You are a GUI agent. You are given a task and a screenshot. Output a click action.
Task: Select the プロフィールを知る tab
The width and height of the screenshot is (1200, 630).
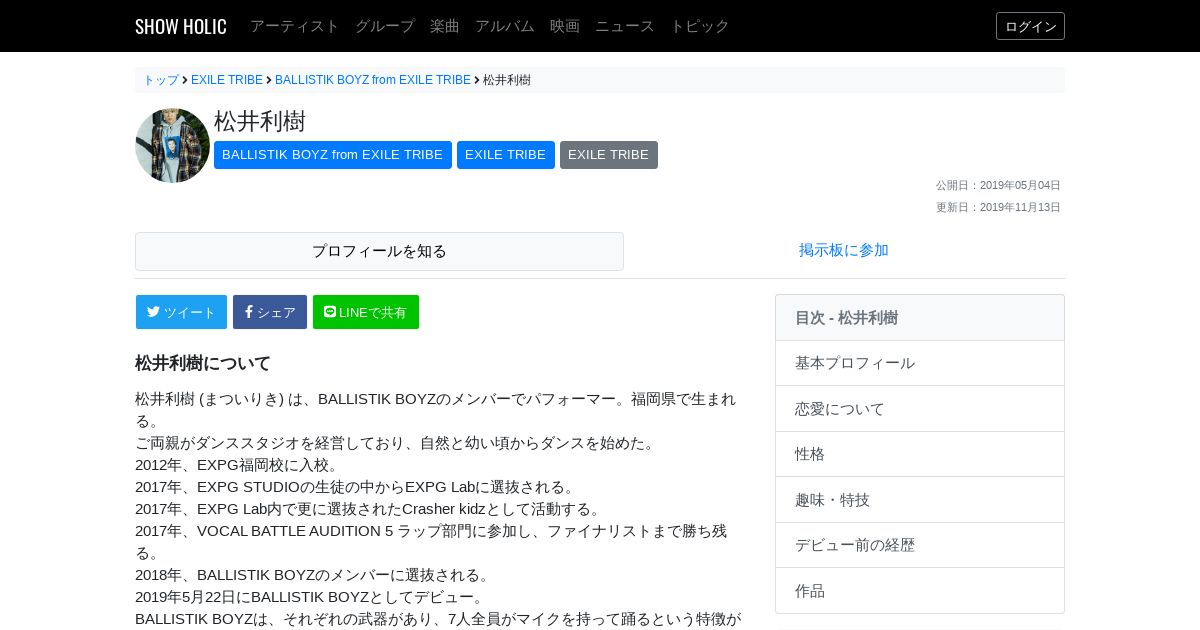click(x=379, y=251)
